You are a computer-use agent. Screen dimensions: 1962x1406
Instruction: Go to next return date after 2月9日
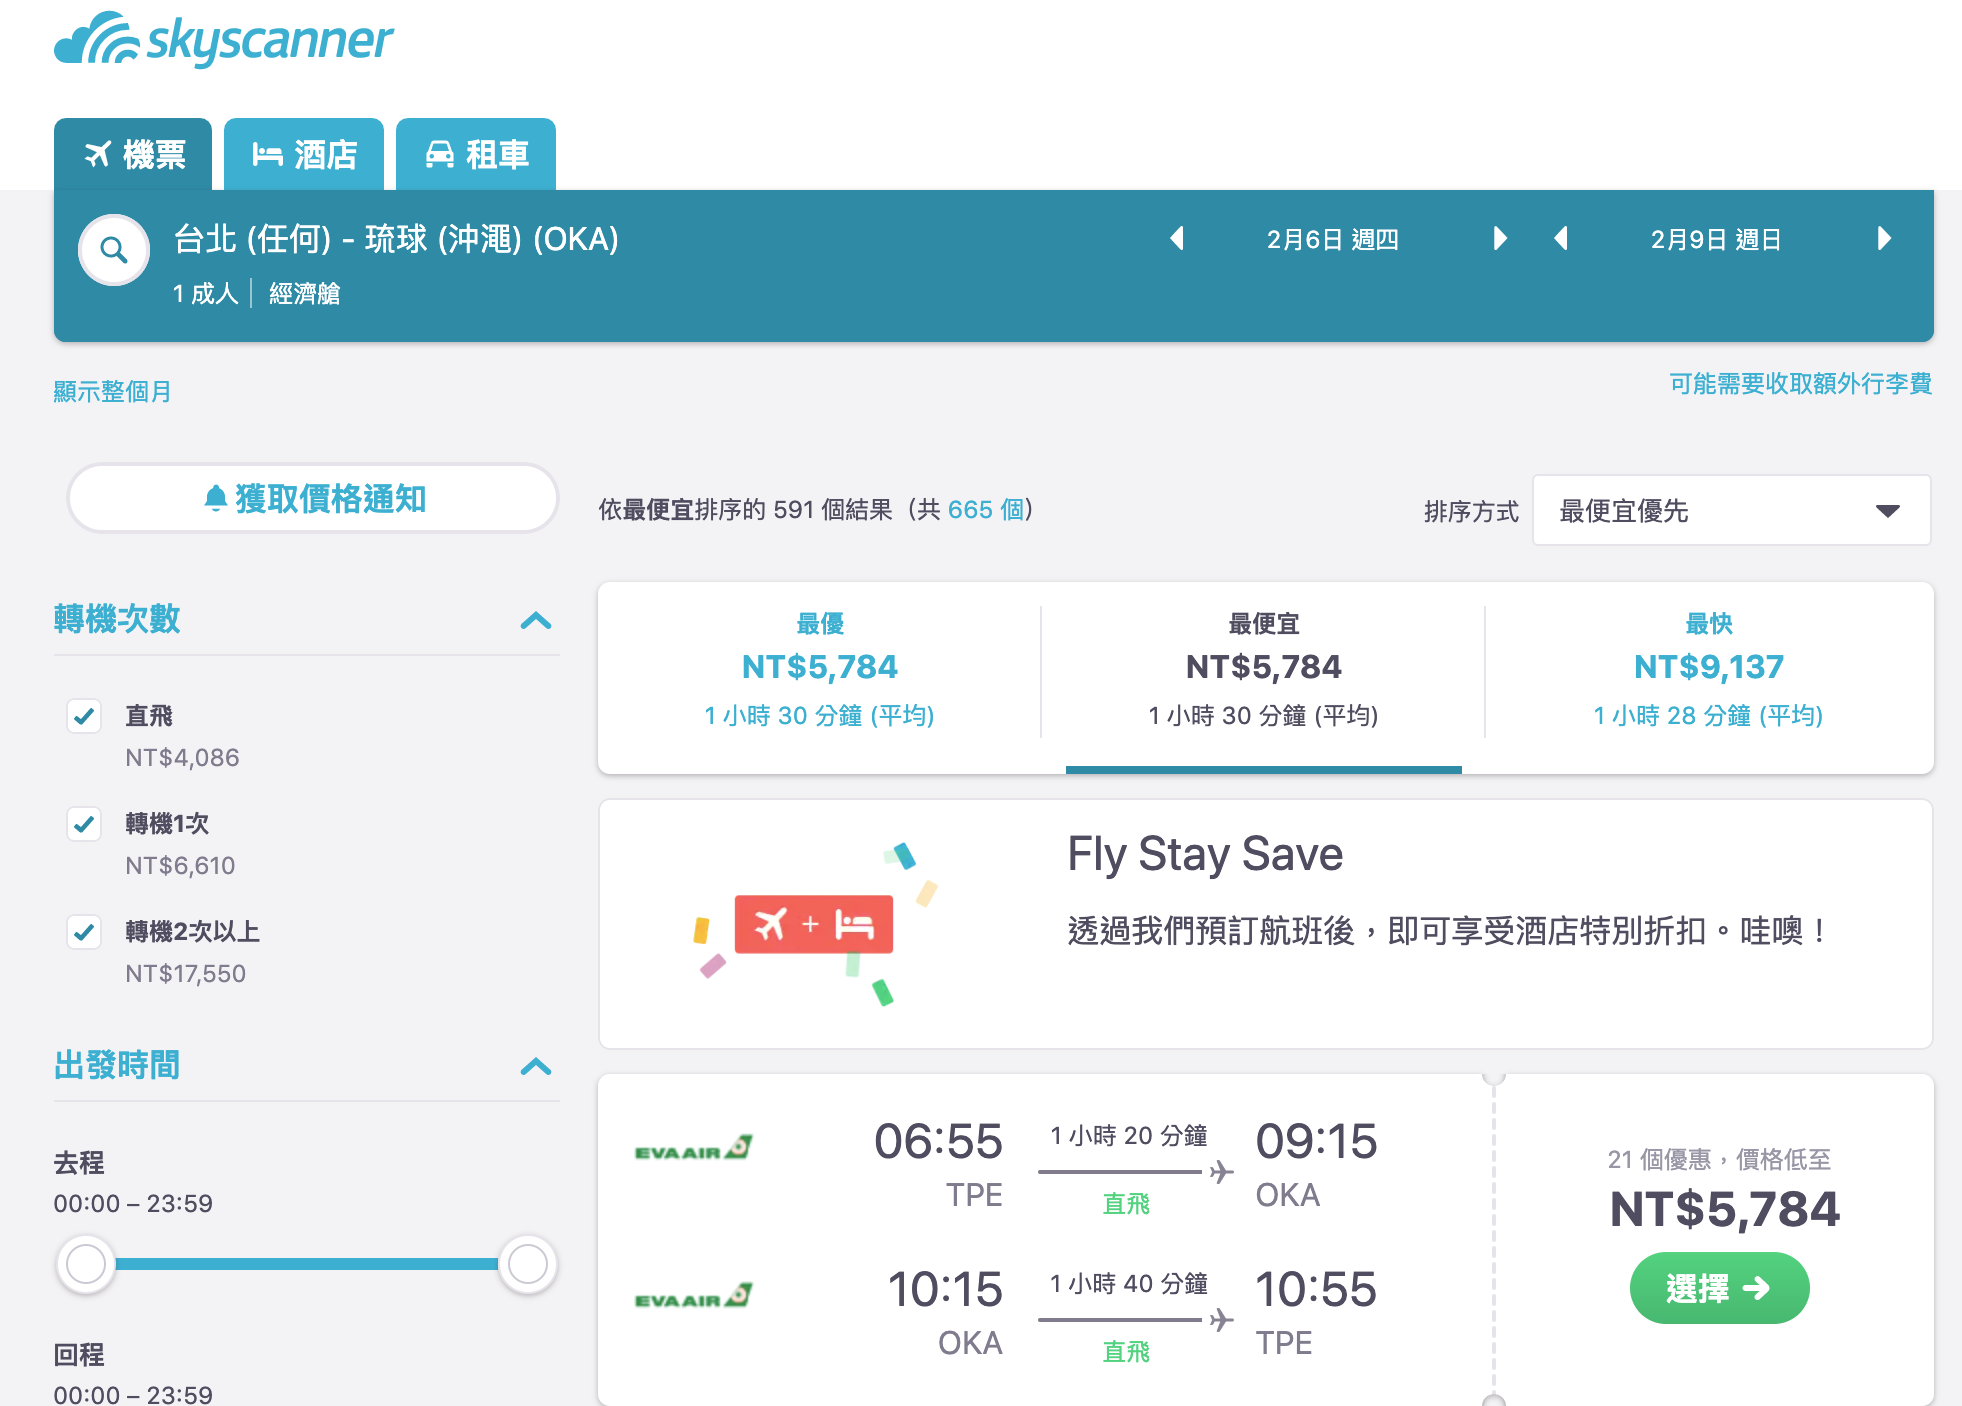tap(1884, 239)
